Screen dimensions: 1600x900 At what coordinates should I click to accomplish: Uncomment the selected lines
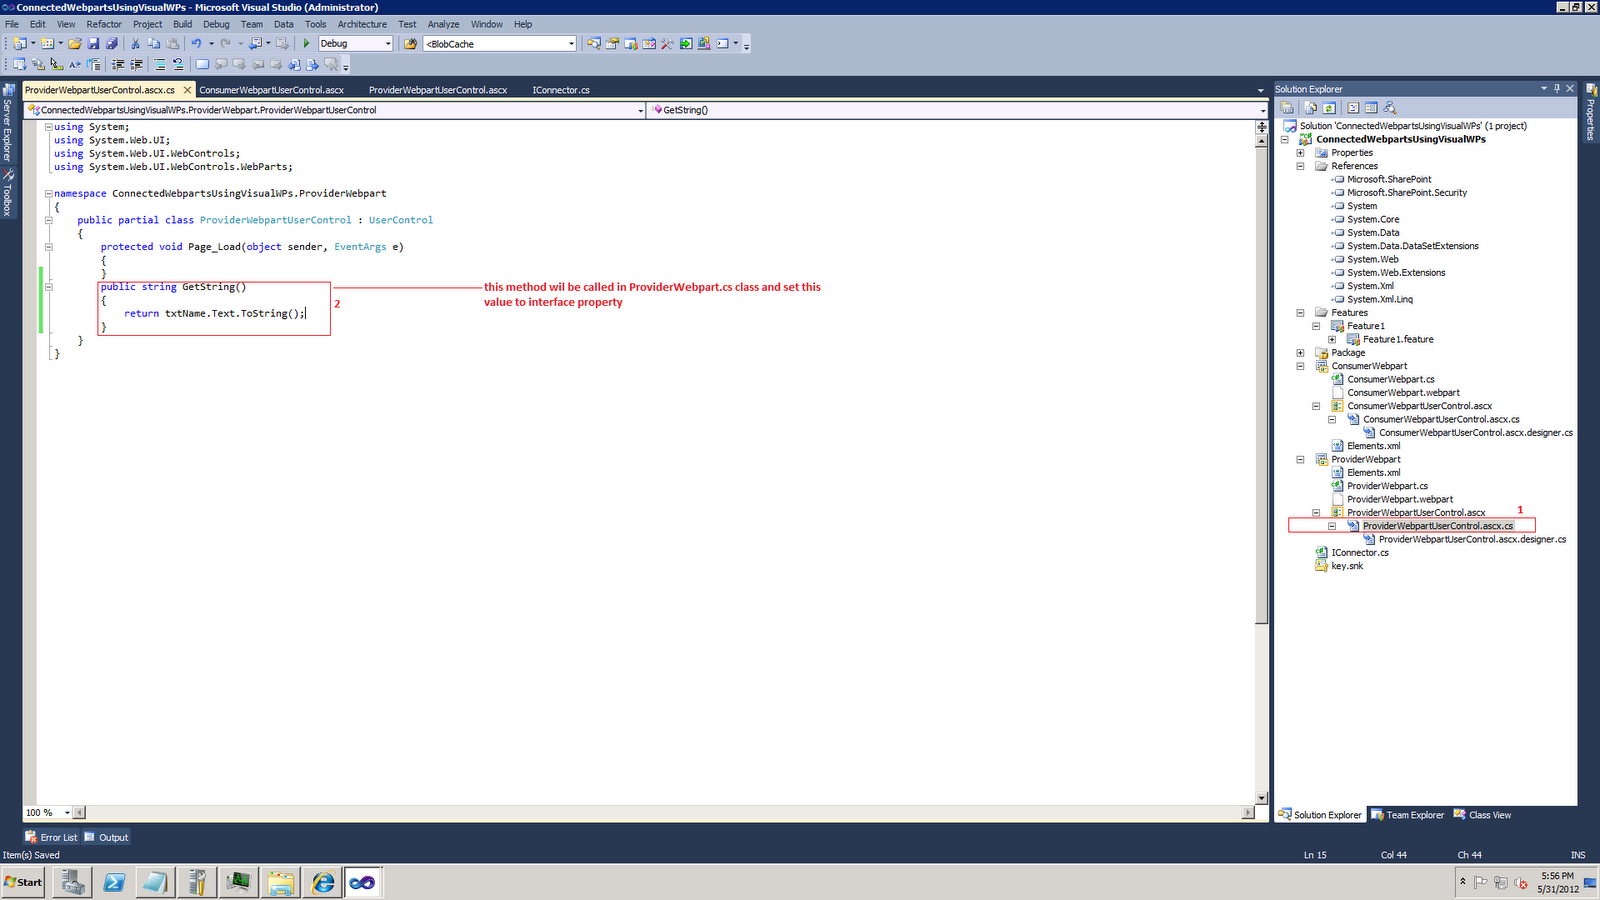point(178,65)
